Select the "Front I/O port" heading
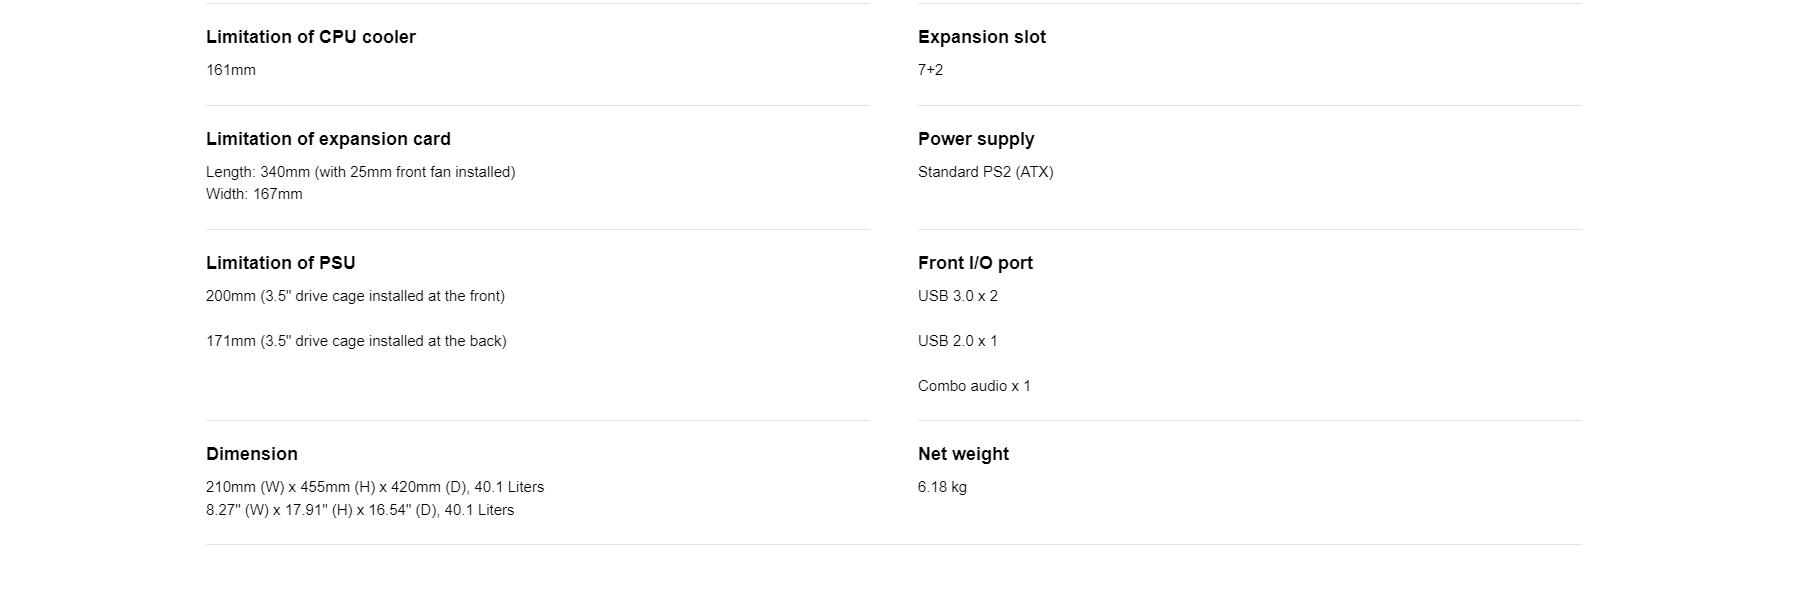 point(975,263)
